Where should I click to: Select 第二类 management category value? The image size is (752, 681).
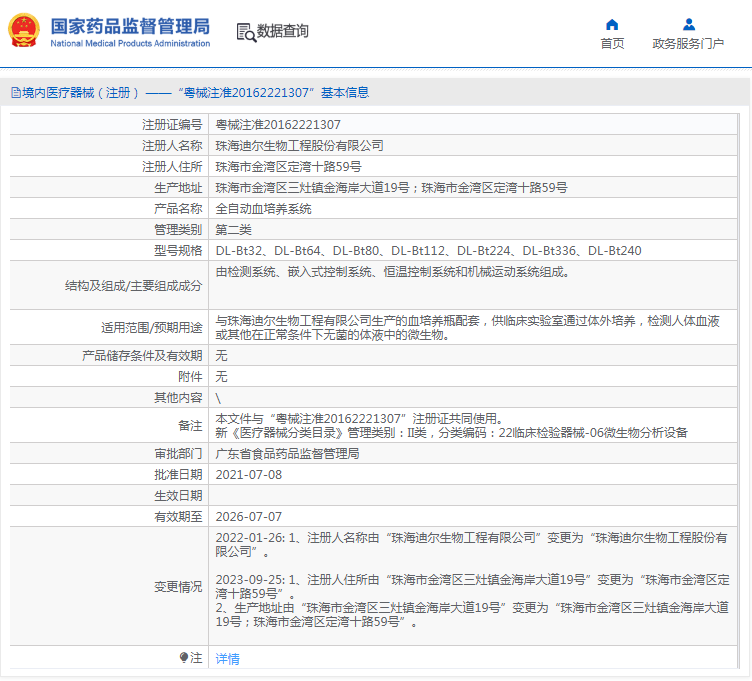pyautogui.click(x=234, y=230)
